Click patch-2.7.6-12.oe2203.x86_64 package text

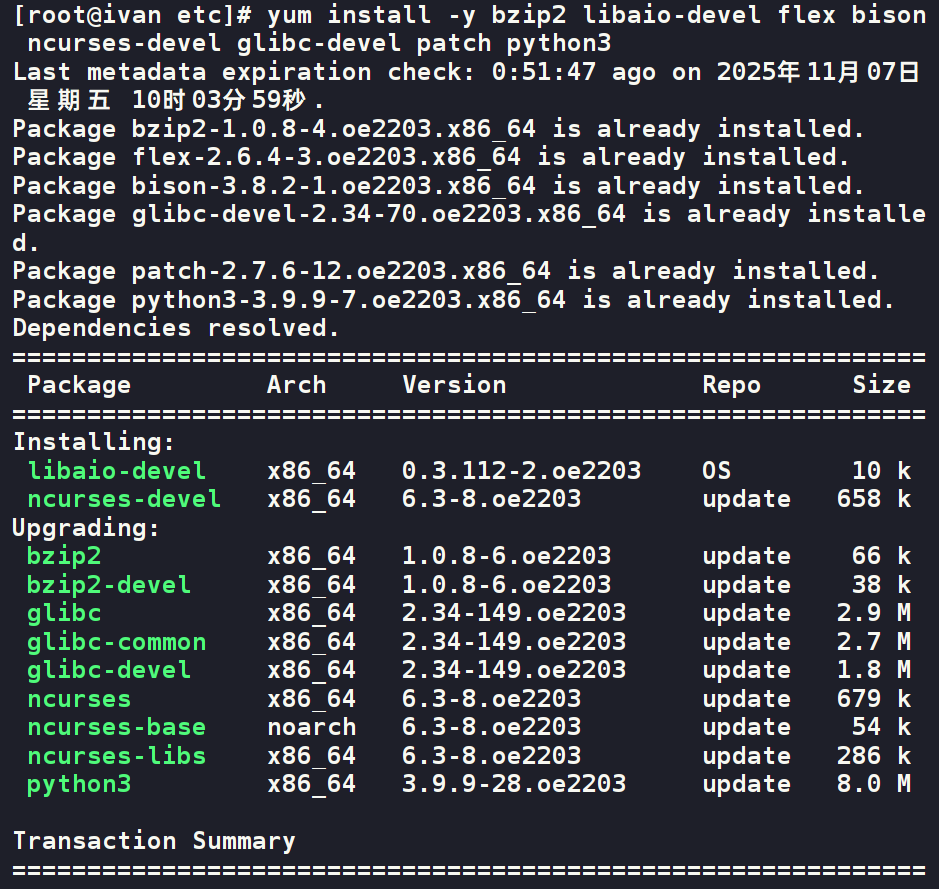[341, 271]
